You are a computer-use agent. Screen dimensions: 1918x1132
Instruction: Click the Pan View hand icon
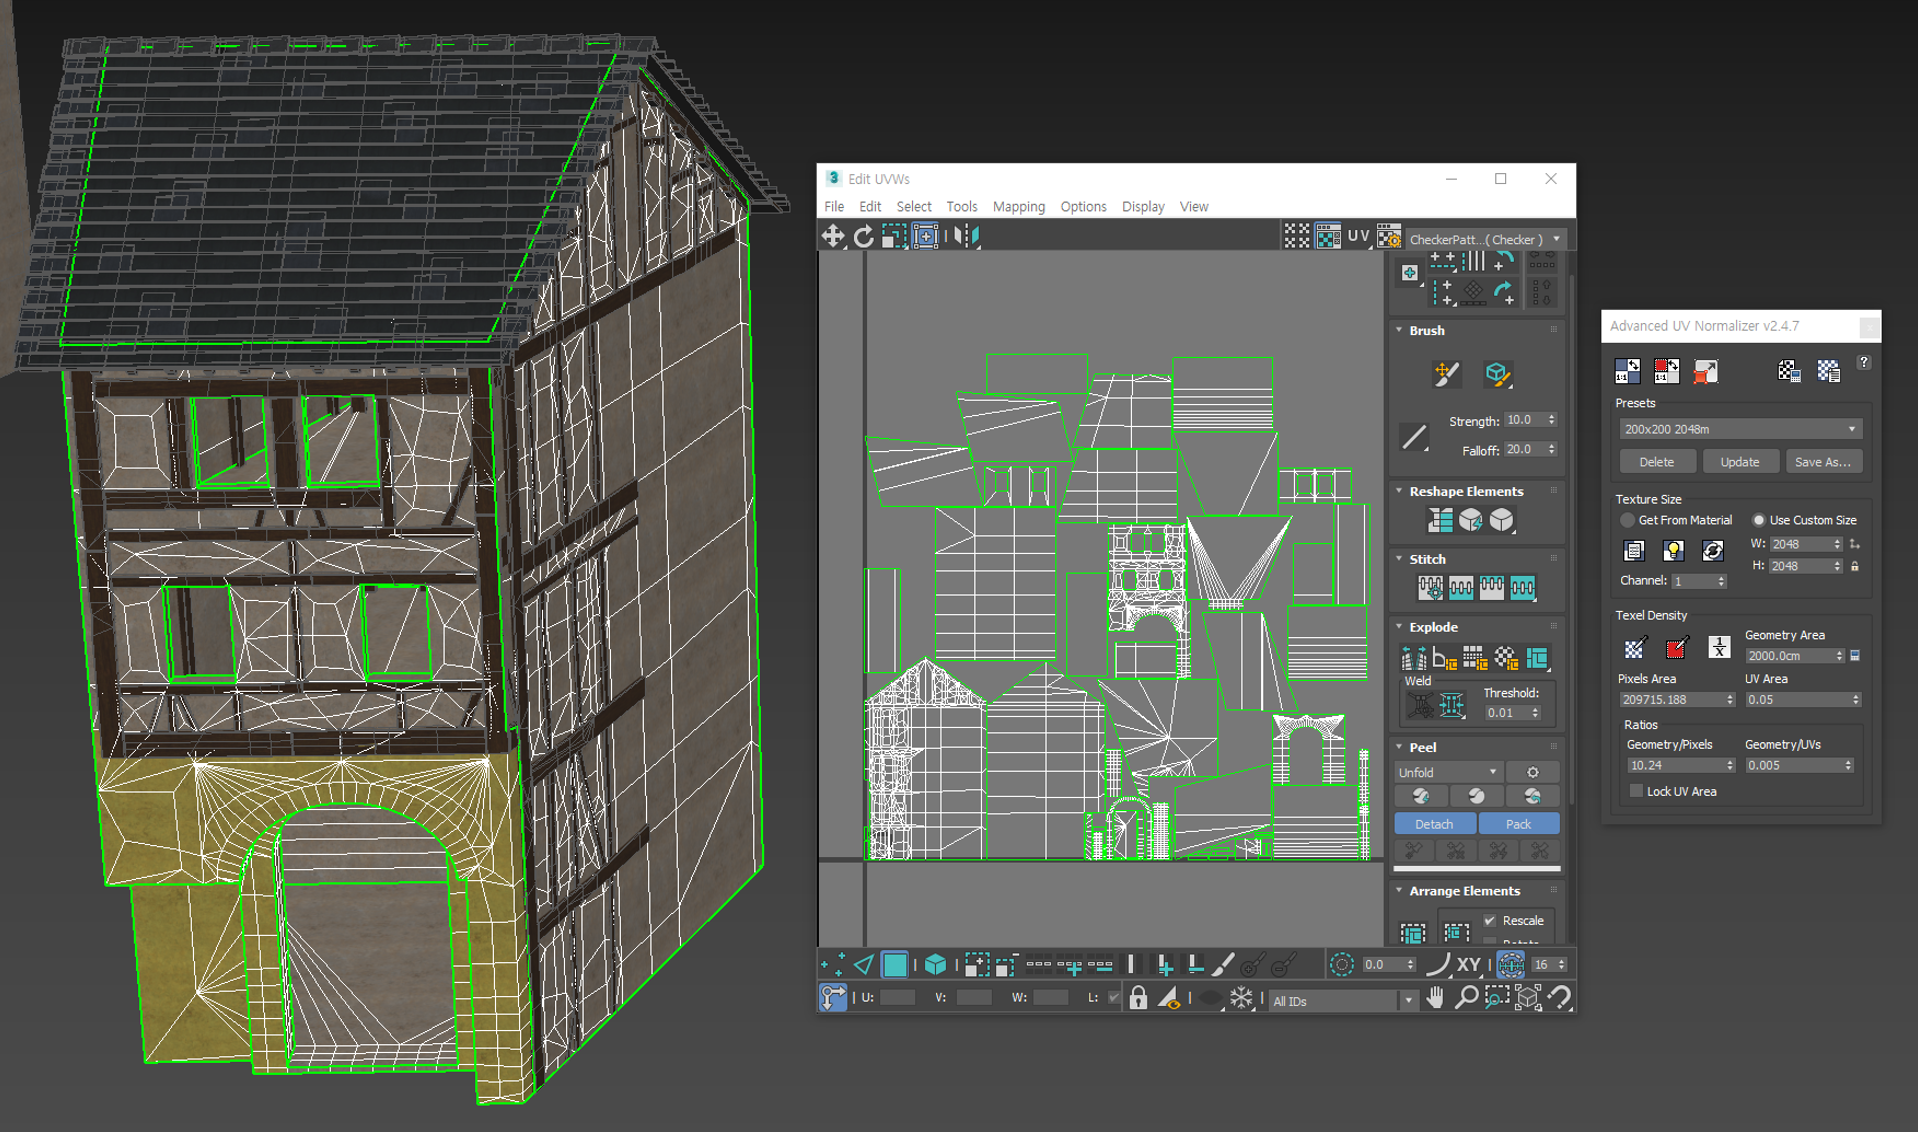click(x=1435, y=998)
